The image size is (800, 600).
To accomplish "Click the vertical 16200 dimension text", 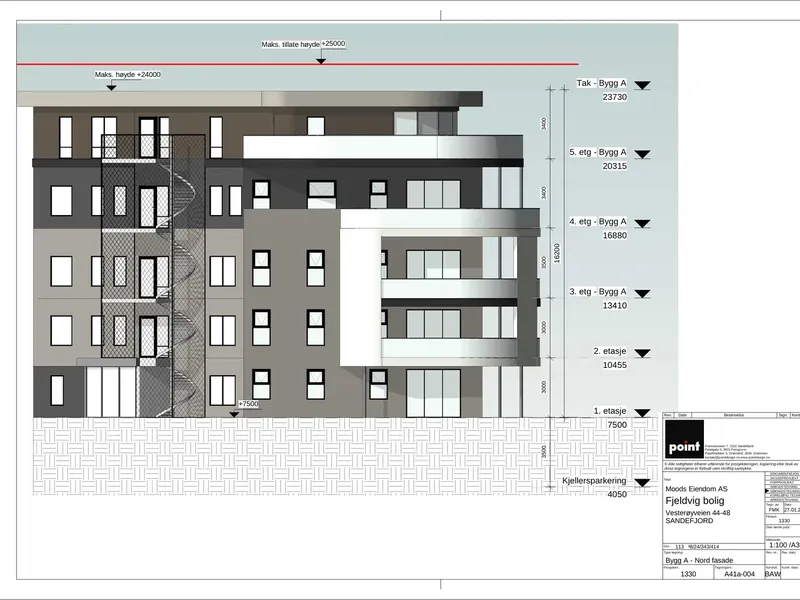I will point(557,253).
